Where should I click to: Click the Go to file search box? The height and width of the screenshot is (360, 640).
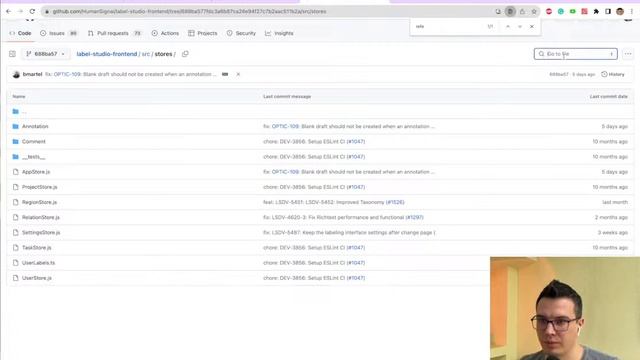(x=576, y=54)
